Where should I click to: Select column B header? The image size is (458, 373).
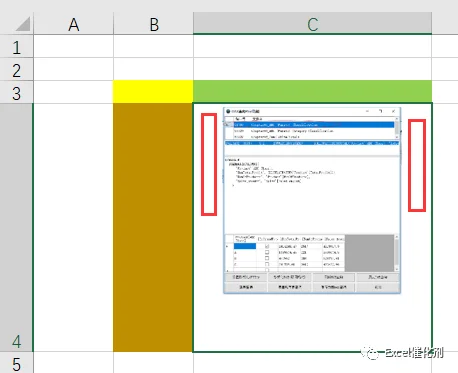click(x=153, y=24)
